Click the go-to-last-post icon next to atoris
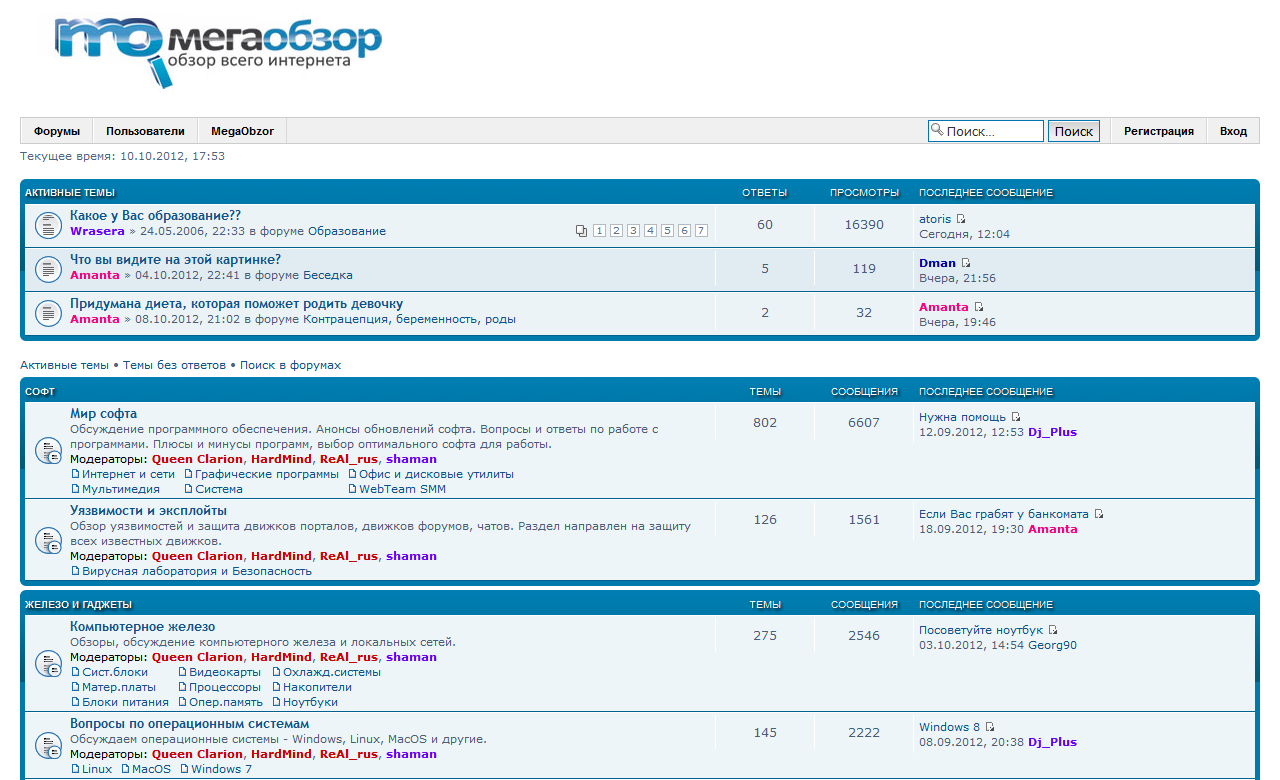1280x780 pixels. (x=961, y=219)
